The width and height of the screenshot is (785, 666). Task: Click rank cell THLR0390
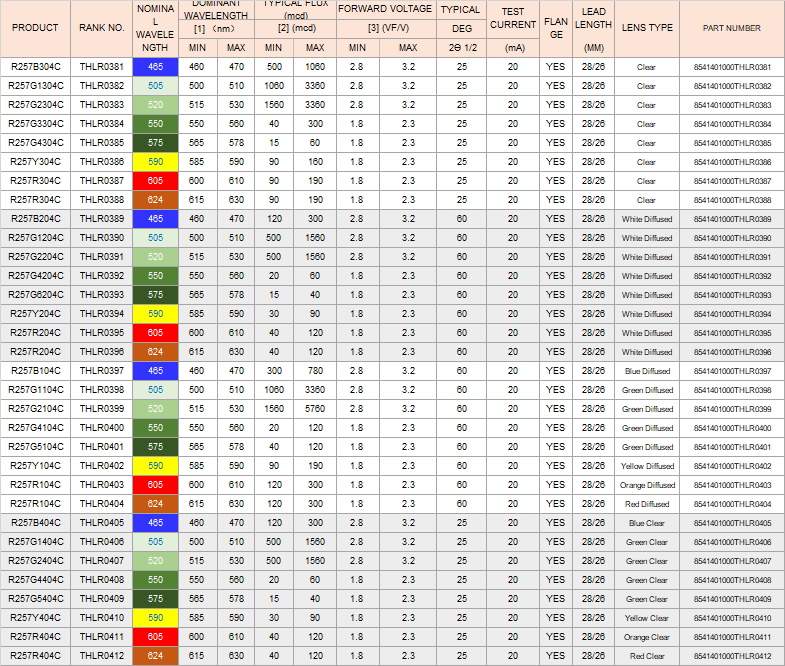pos(102,238)
